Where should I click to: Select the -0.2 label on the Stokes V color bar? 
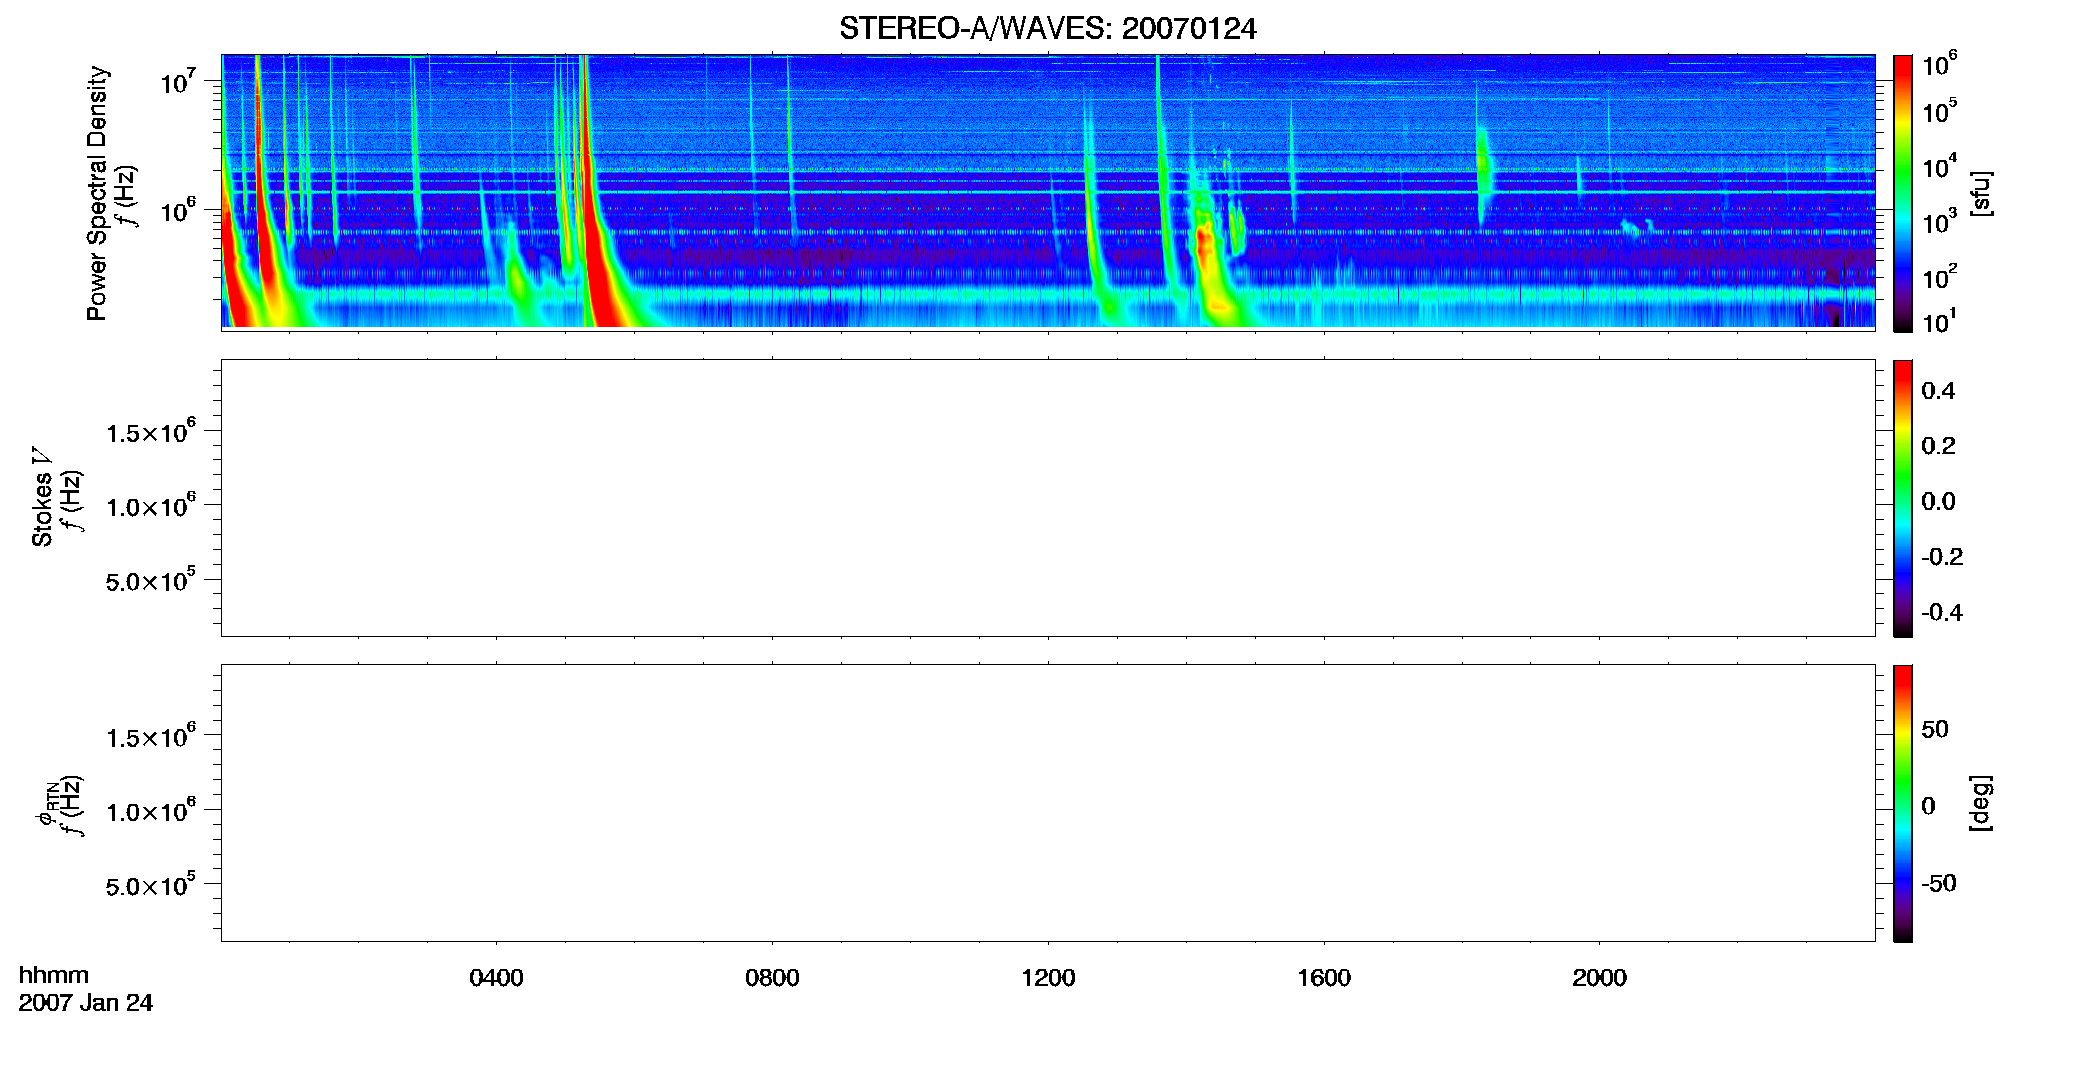(1941, 557)
